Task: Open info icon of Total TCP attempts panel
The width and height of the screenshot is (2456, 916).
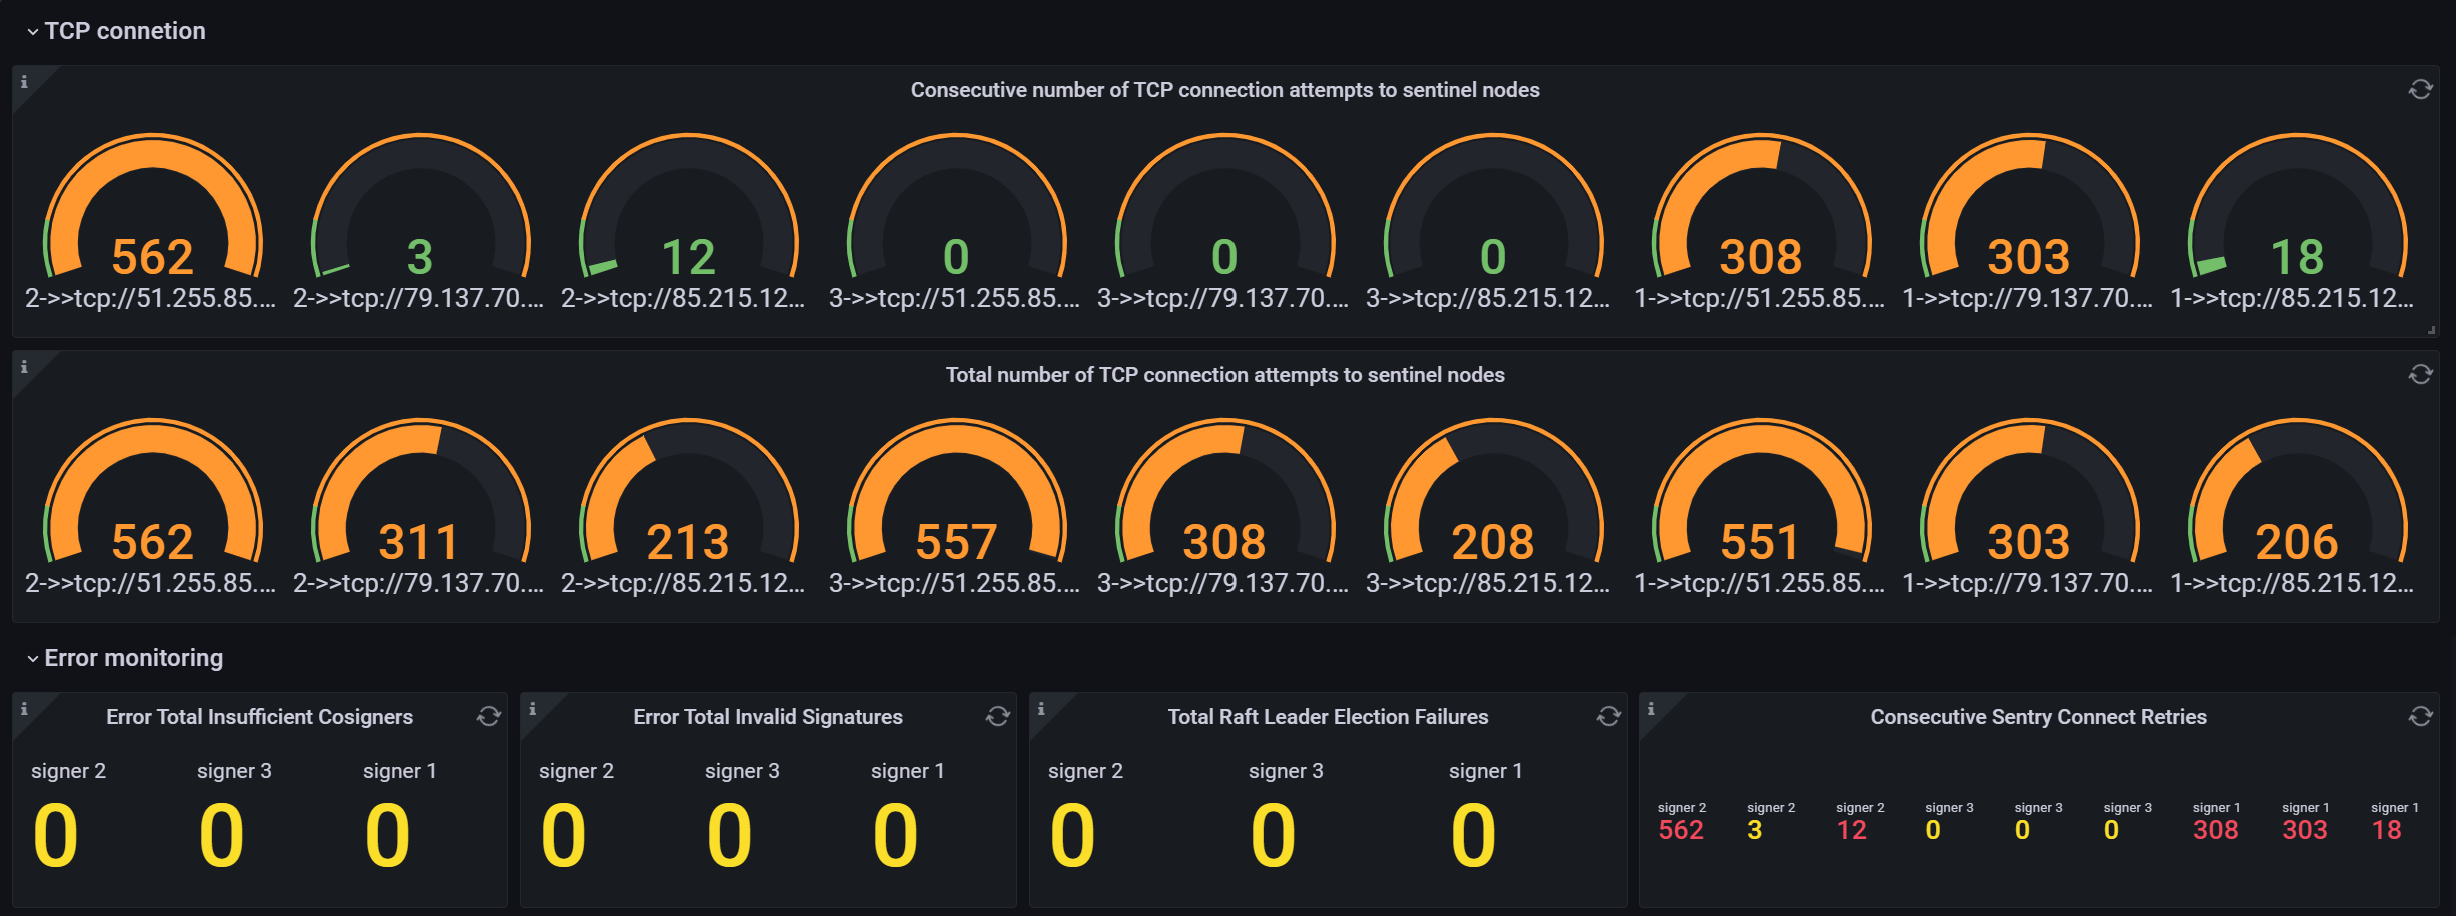Action: [24, 367]
